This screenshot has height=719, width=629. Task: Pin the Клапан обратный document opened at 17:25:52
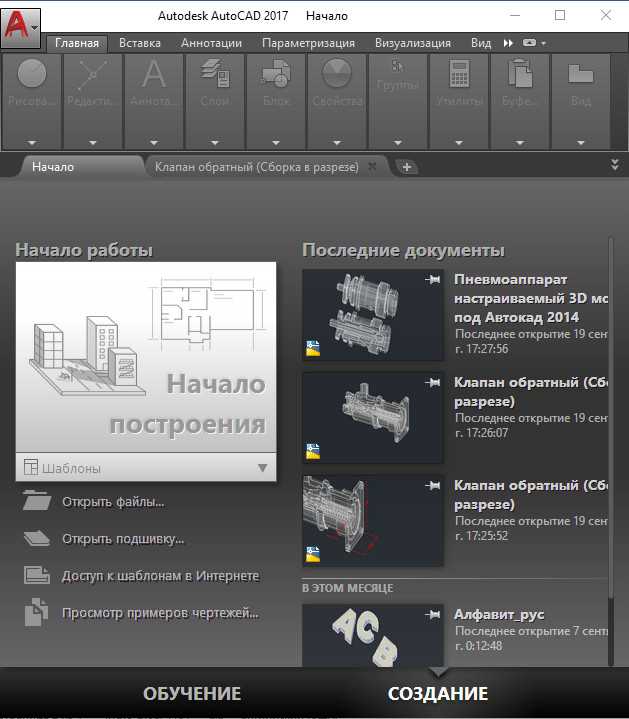coord(432,485)
